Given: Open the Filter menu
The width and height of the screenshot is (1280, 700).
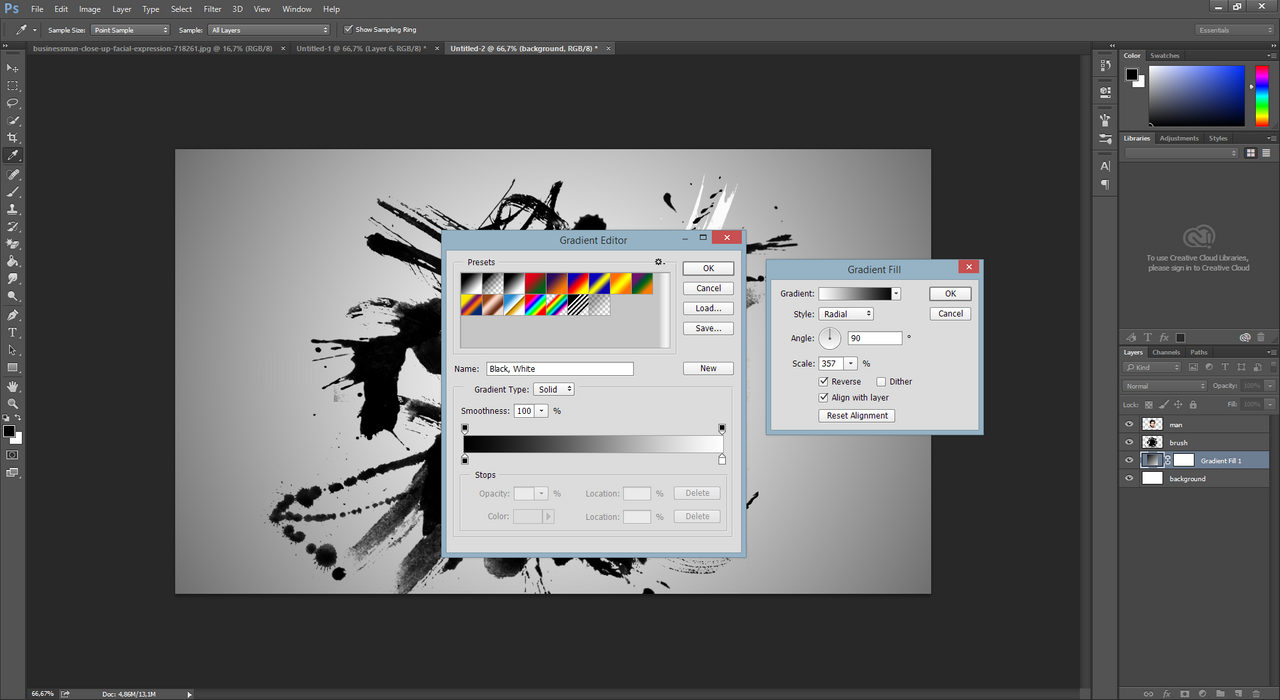Looking at the screenshot, I should click(212, 9).
